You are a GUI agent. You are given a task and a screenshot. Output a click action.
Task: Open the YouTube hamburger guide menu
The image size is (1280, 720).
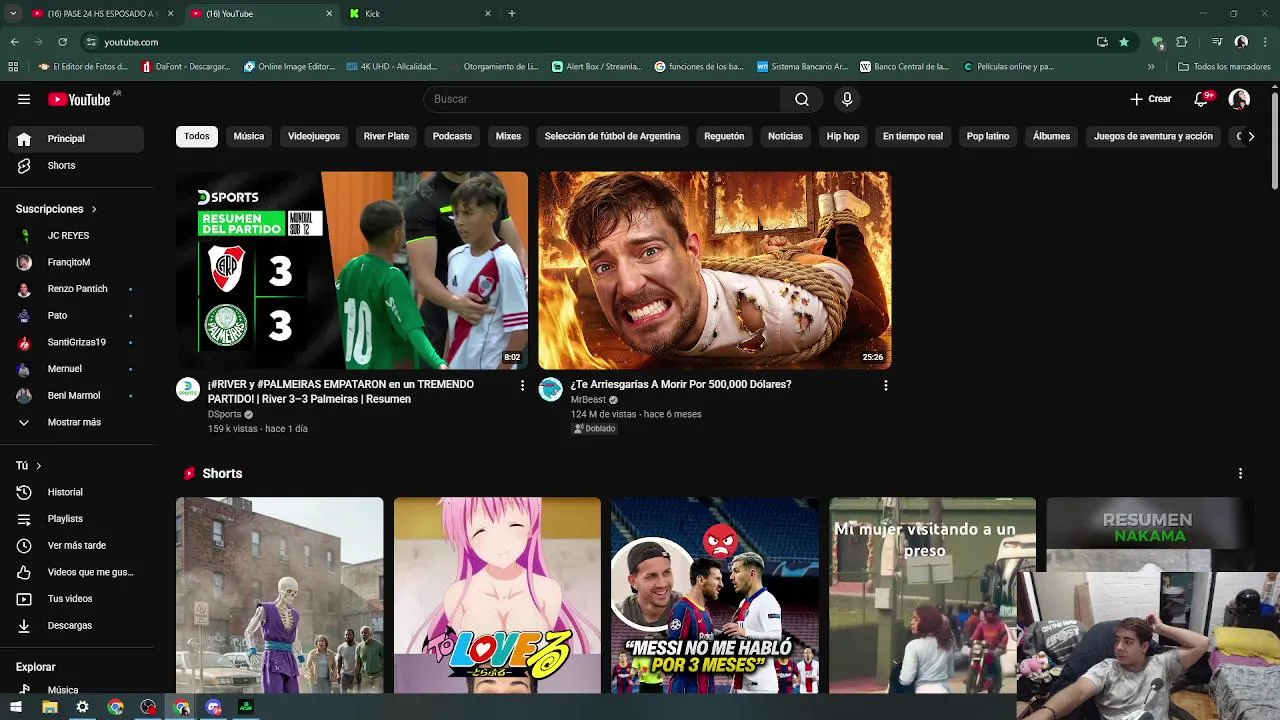(x=24, y=99)
